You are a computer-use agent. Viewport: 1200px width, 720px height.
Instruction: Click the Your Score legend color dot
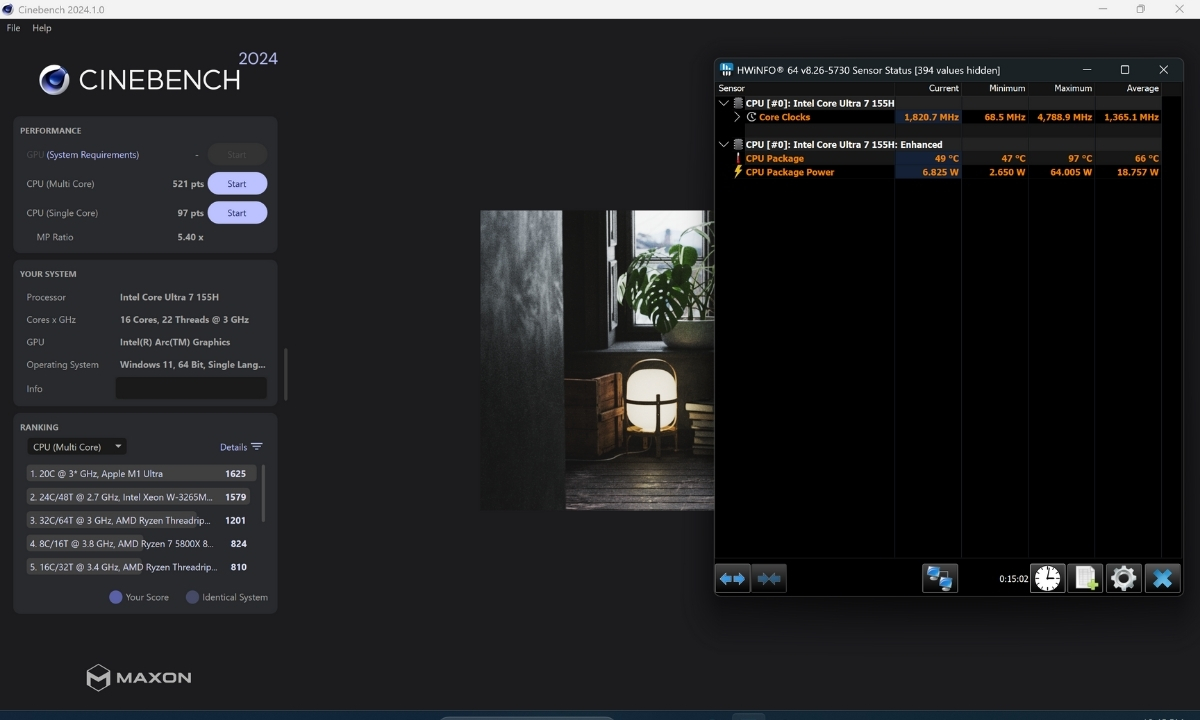[116, 597]
